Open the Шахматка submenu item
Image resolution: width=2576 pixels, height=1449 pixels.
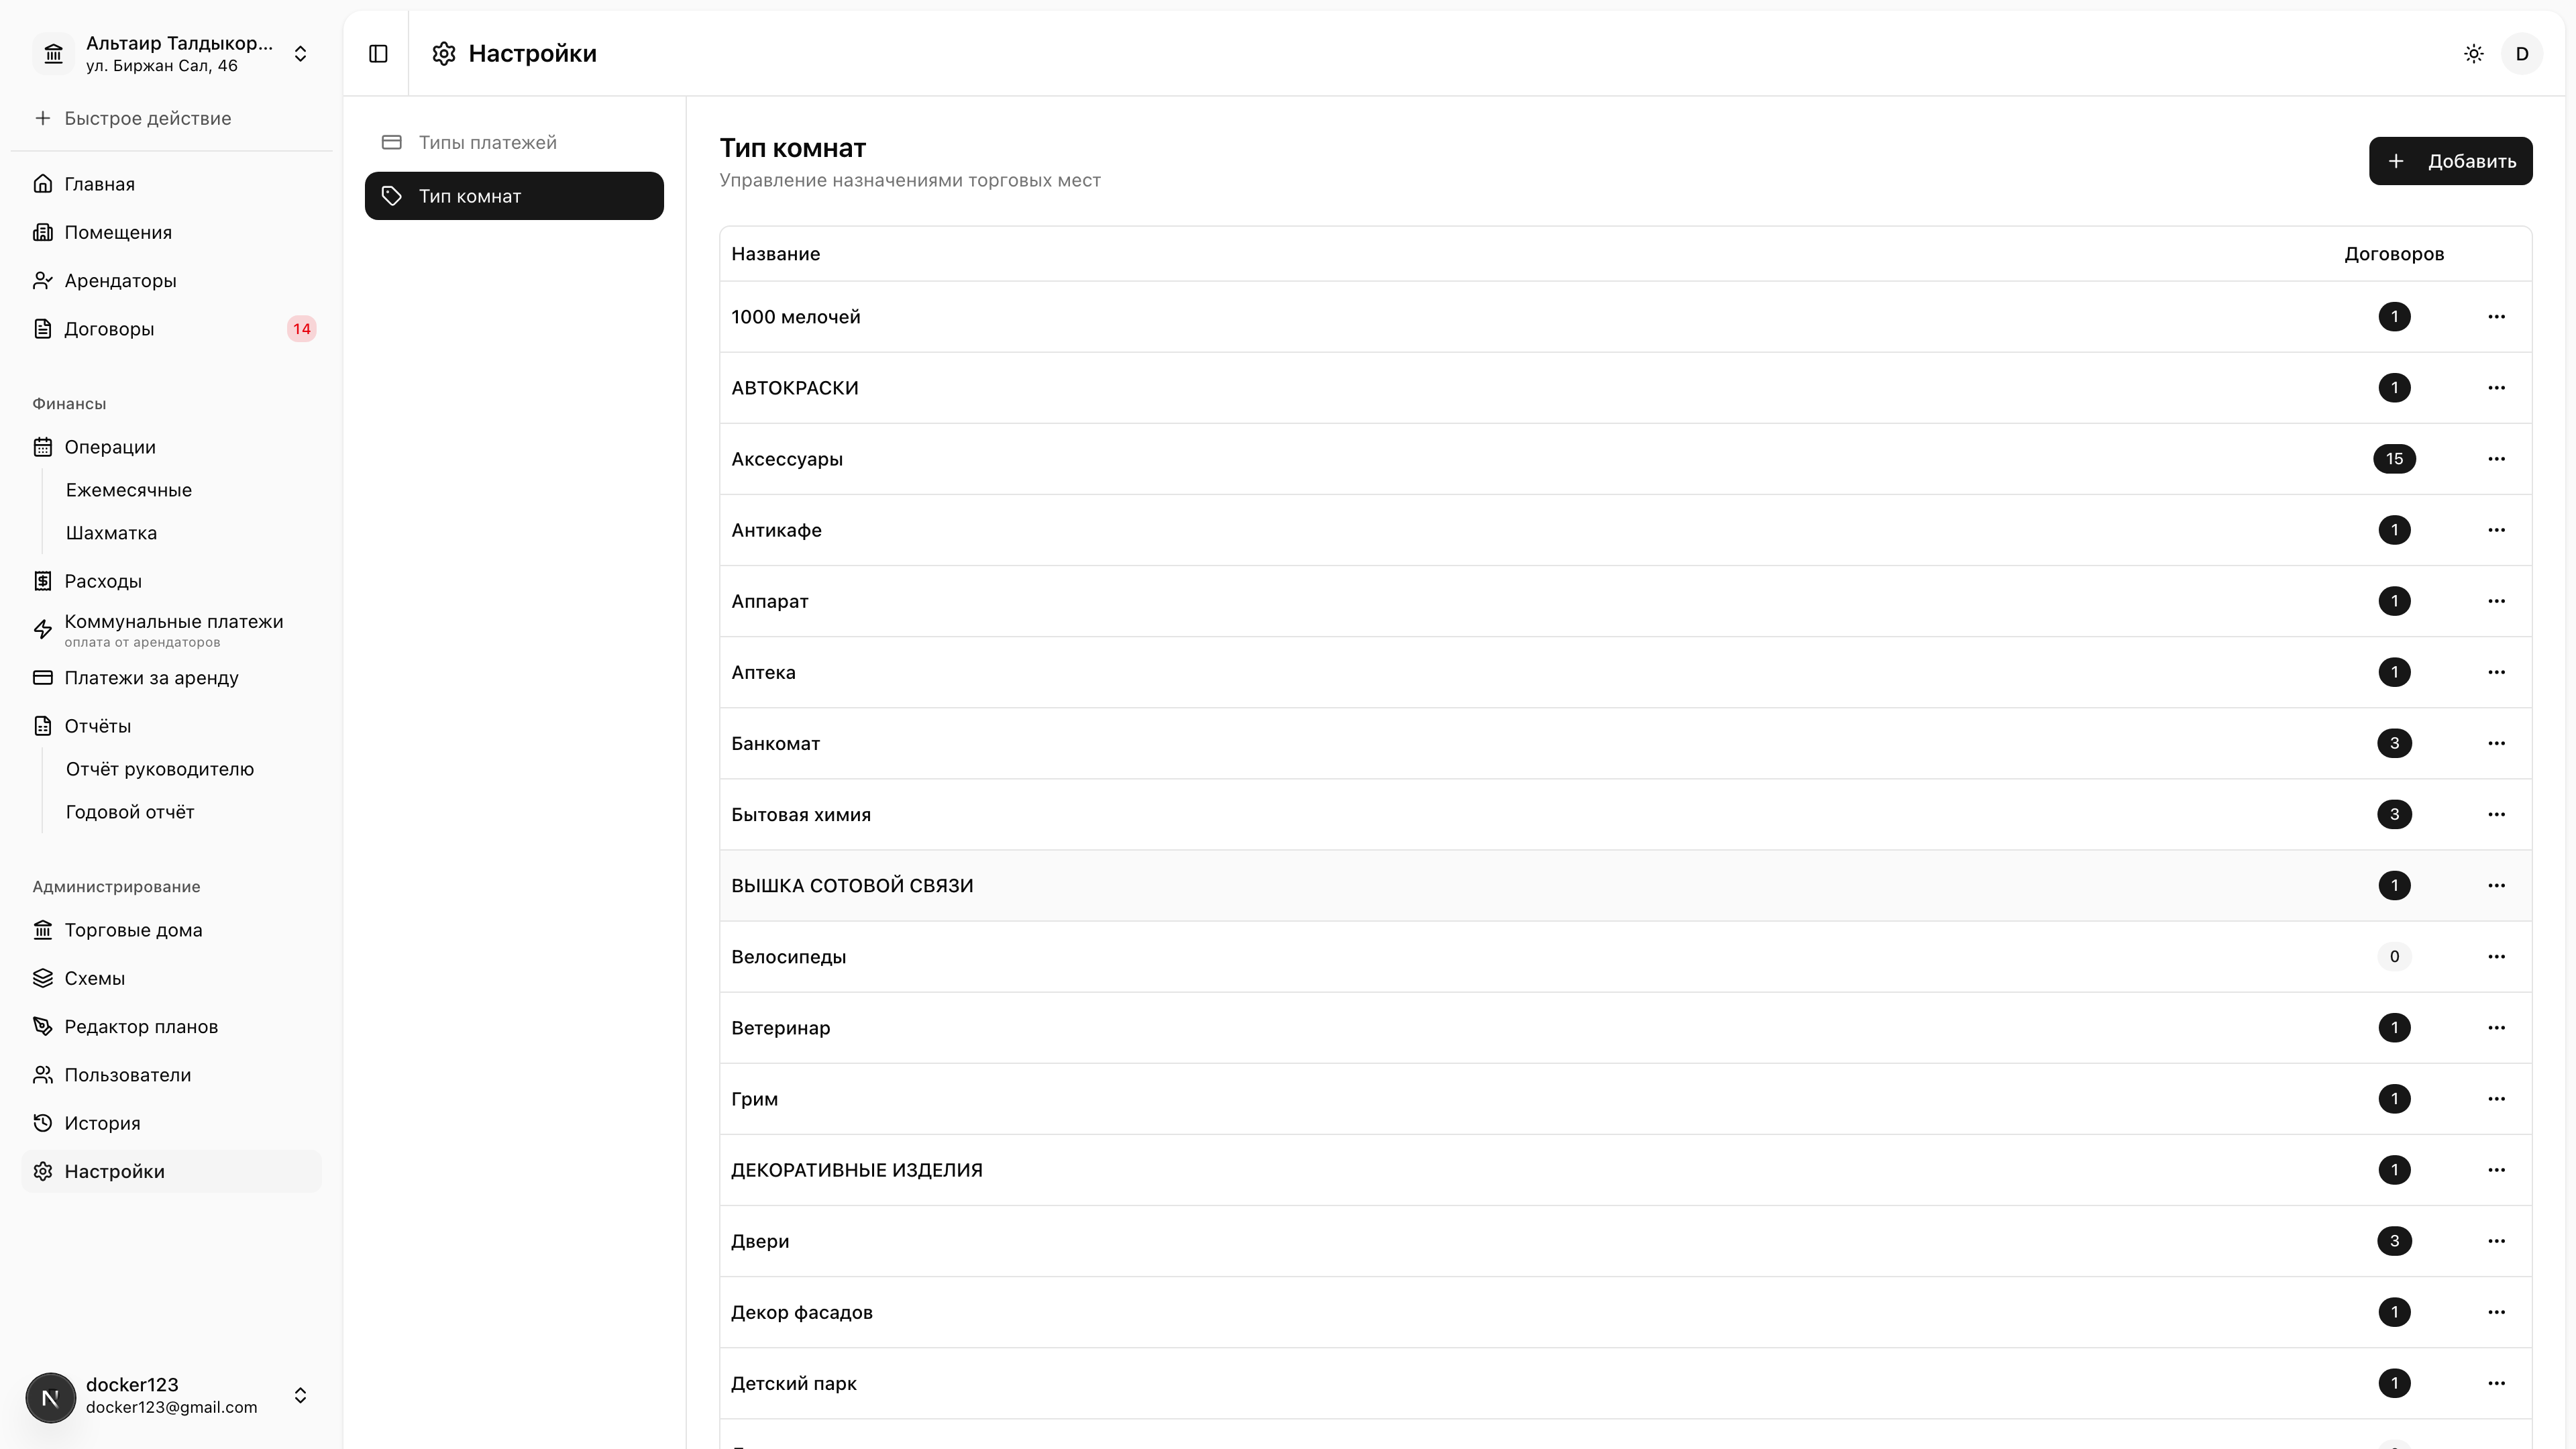[111, 533]
